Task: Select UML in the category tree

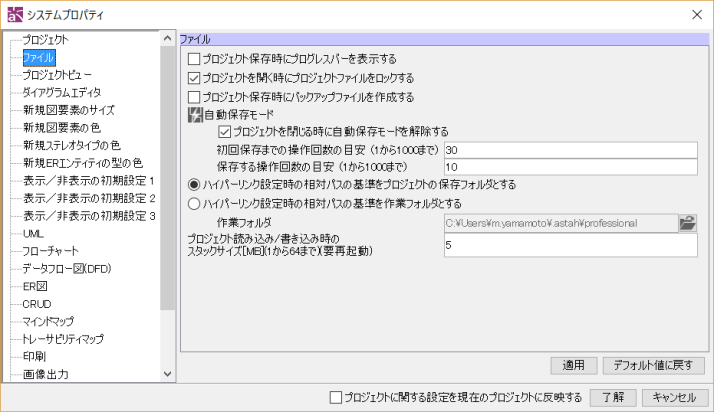Action: coord(33,234)
